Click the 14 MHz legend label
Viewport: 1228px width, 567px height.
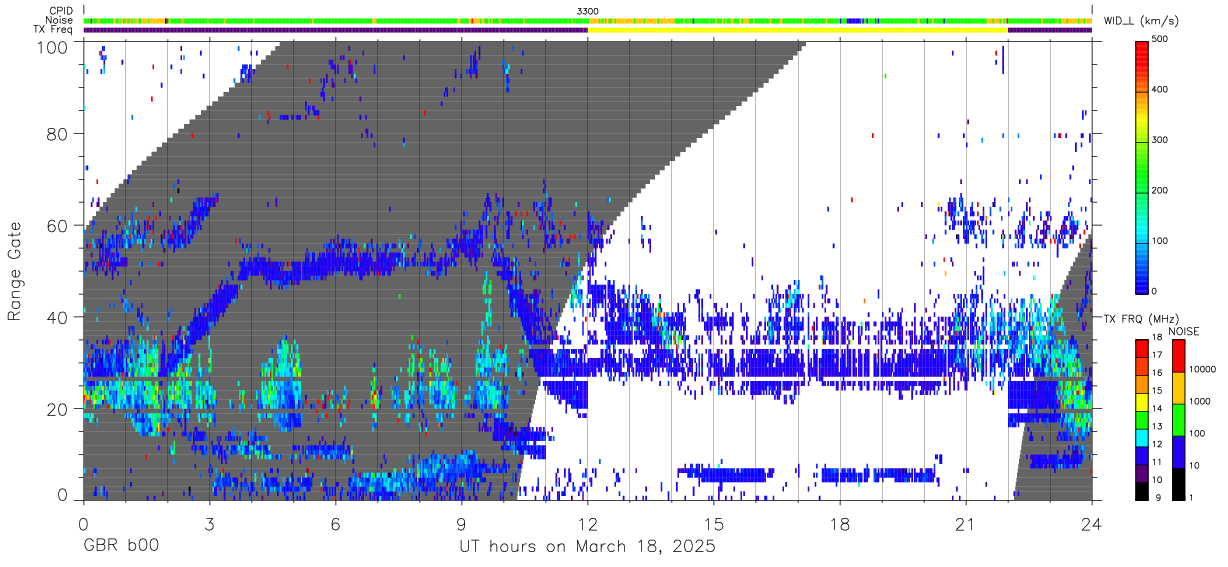click(1158, 409)
